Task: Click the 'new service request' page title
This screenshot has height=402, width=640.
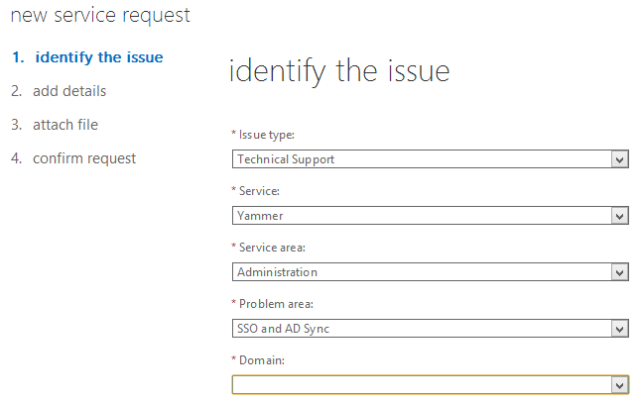Action: coord(99,16)
